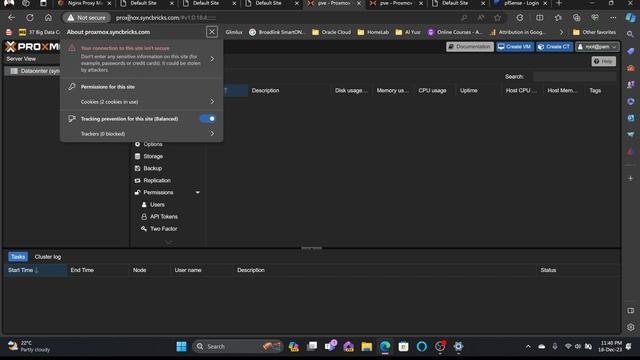The width and height of the screenshot is (640, 360).
Task: Select Permissions in the Datacenter menu
Action: 158,192
